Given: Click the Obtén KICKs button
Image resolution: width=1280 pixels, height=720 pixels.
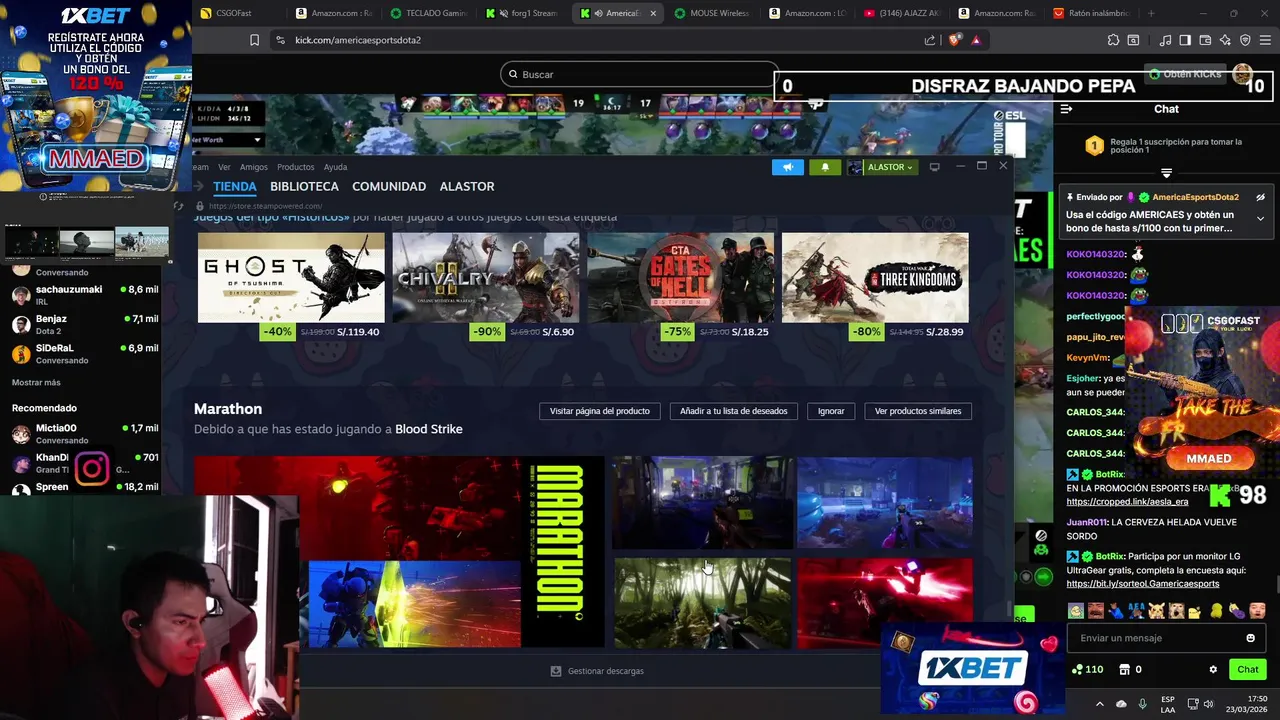Looking at the screenshot, I should 1185,74.
